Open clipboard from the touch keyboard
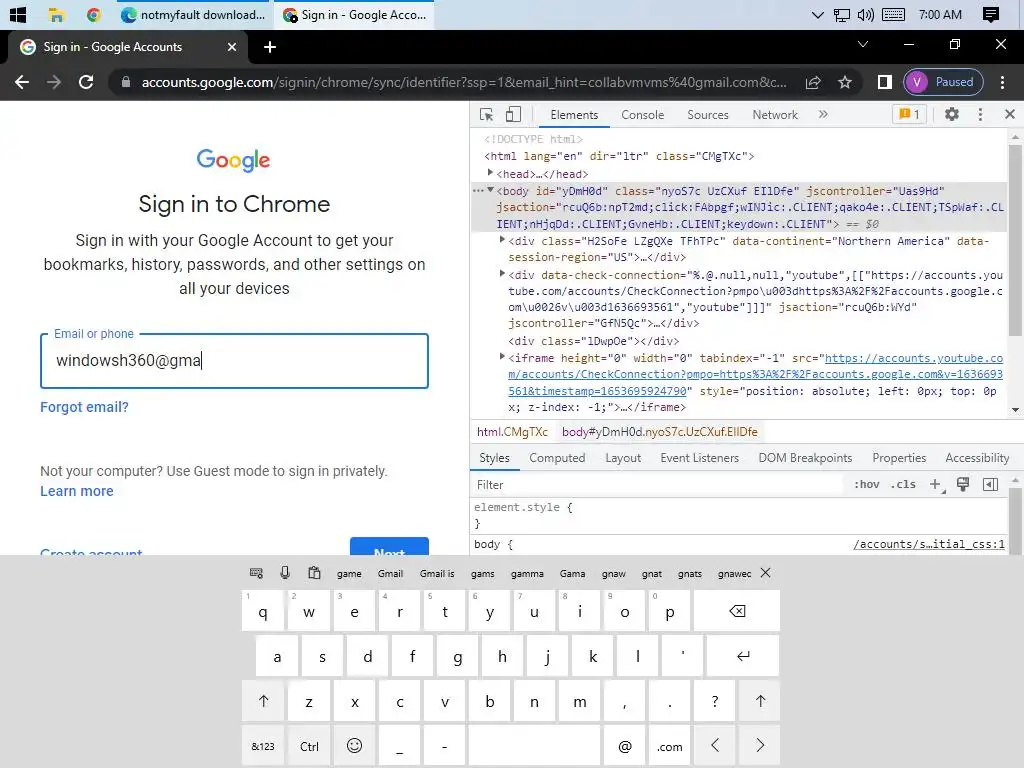 click(x=314, y=573)
